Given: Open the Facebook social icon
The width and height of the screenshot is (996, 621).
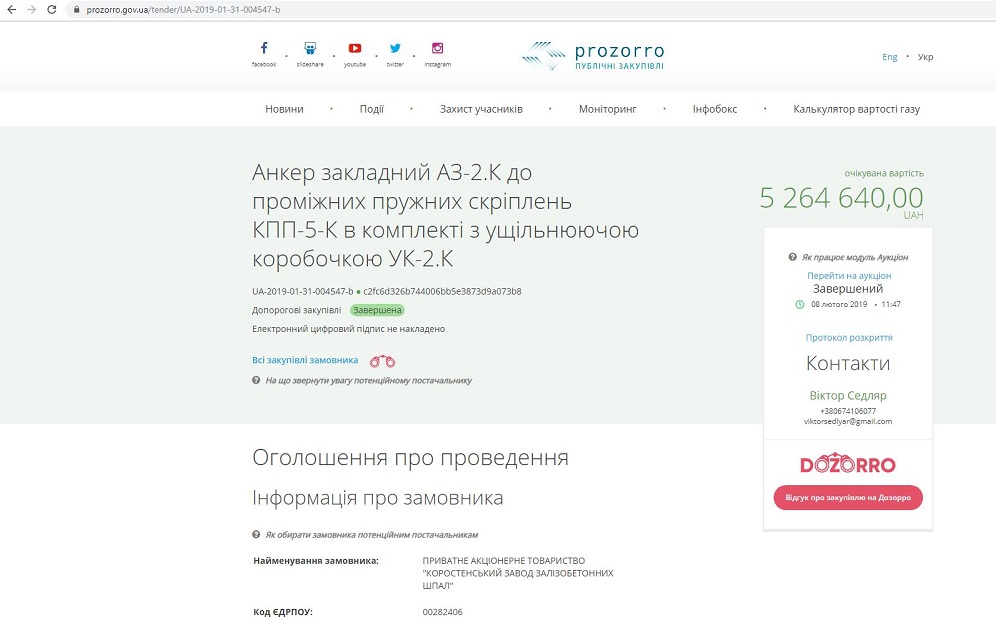Looking at the screenshot, I should [264, 49].
